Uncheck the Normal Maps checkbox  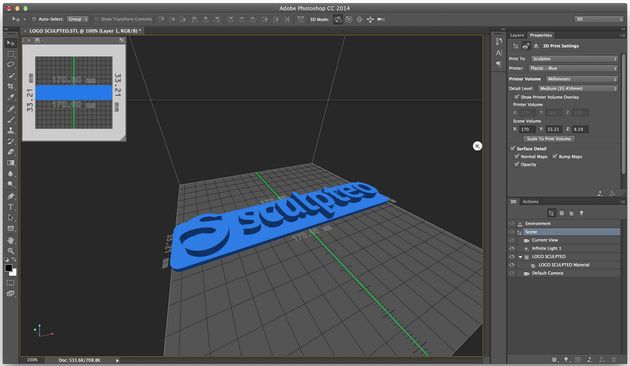[517, 156]
